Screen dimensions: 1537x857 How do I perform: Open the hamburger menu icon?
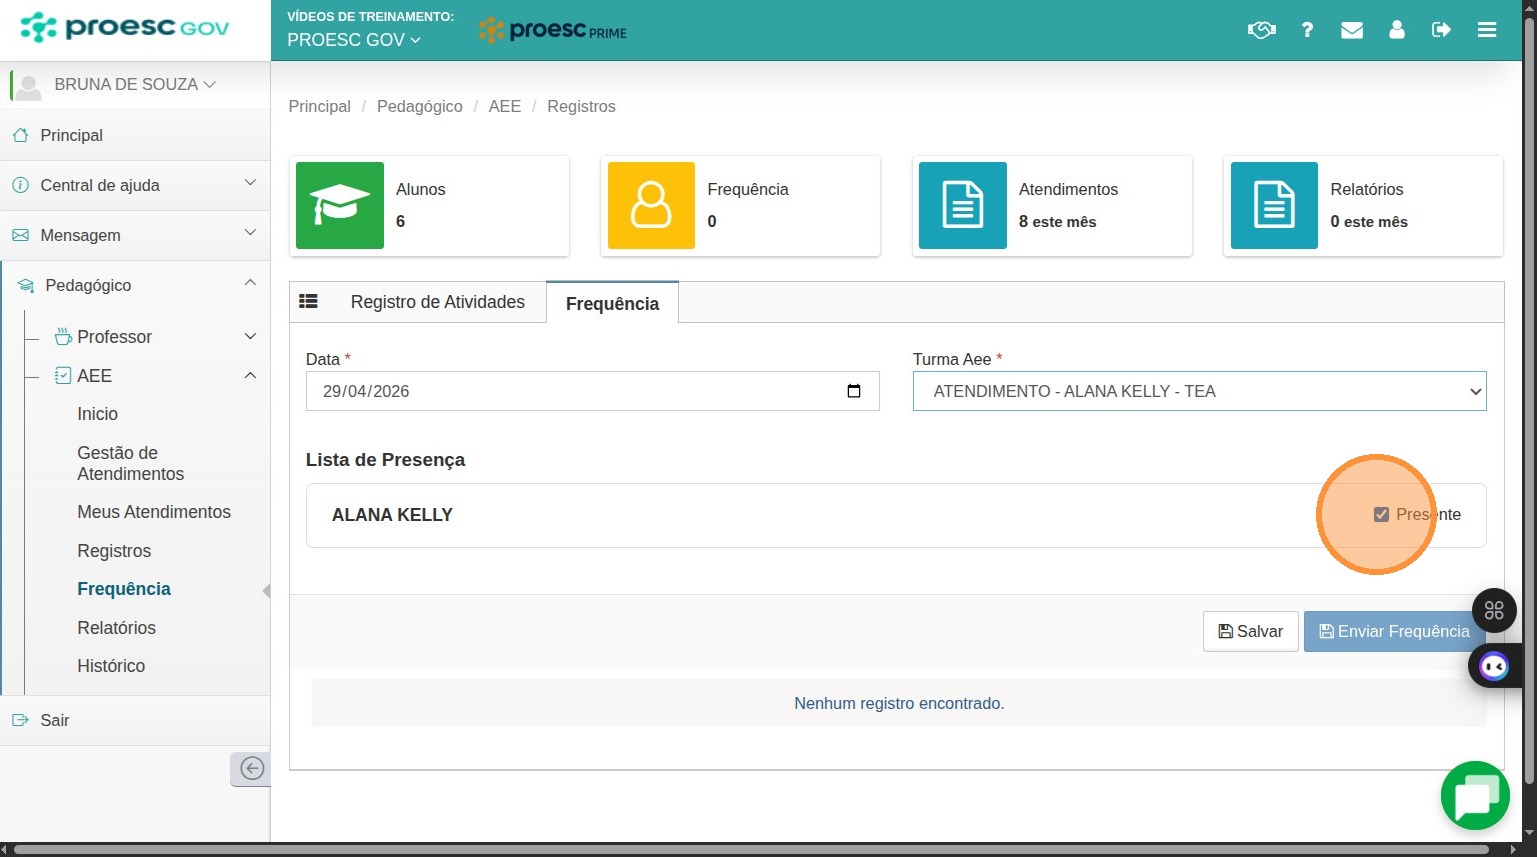point(1487,30)
